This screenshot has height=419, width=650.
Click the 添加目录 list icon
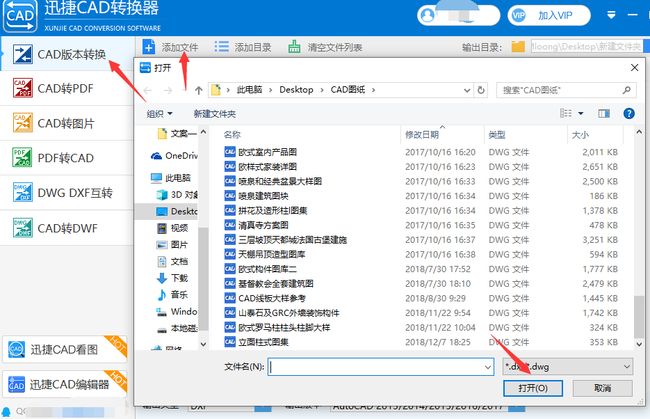221,47
